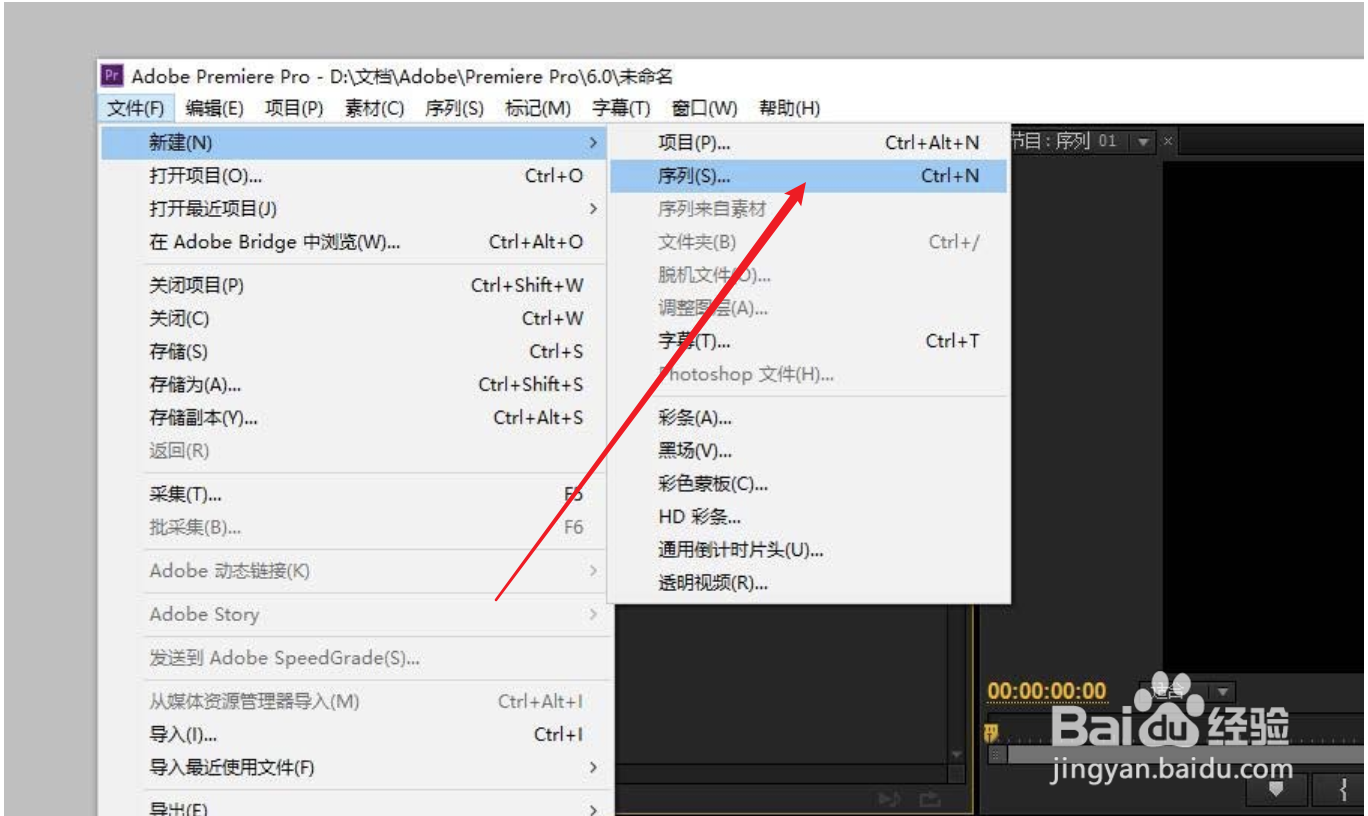Open the 适合 zoom level dropdown
The width and height of the screenshot is (1368, 816).
(x=1222, y=690)
